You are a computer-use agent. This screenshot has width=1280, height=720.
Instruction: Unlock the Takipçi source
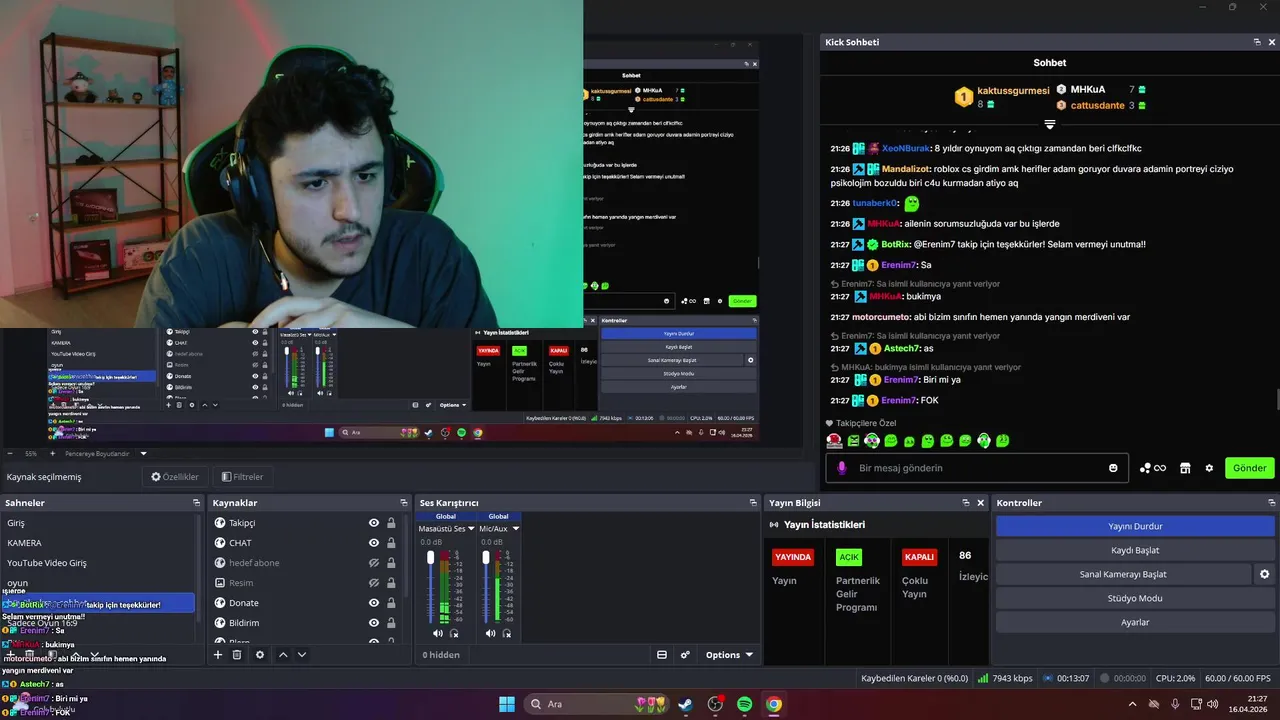tap(391, 523)
